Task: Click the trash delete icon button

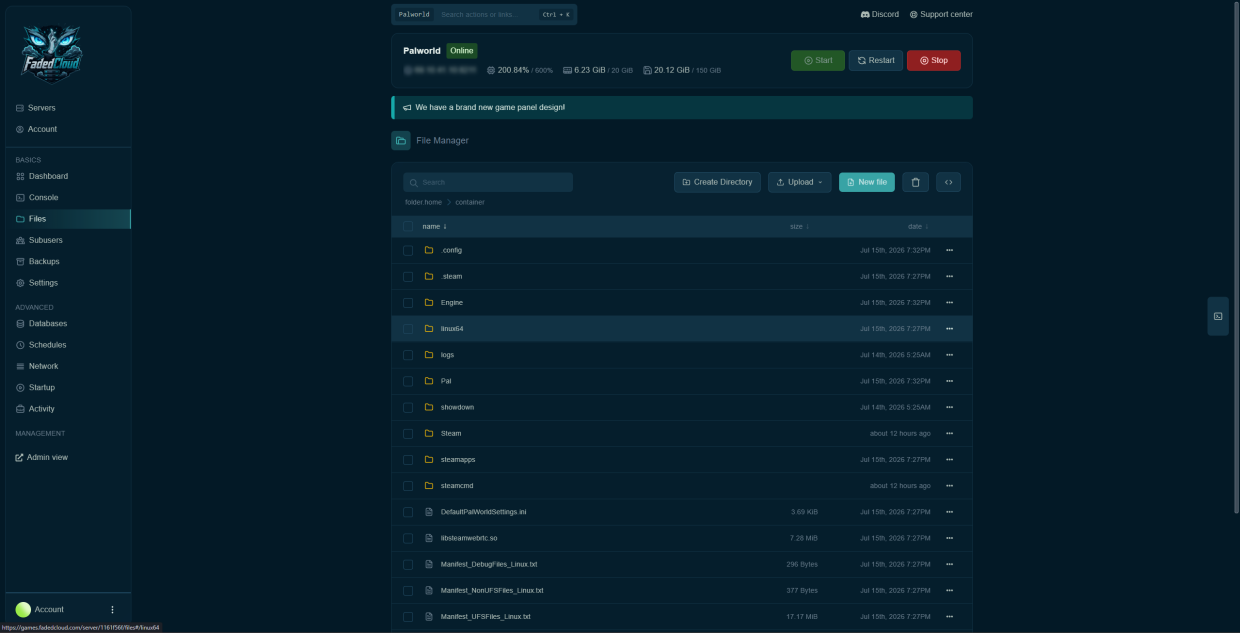Action: tap(916, 182)
